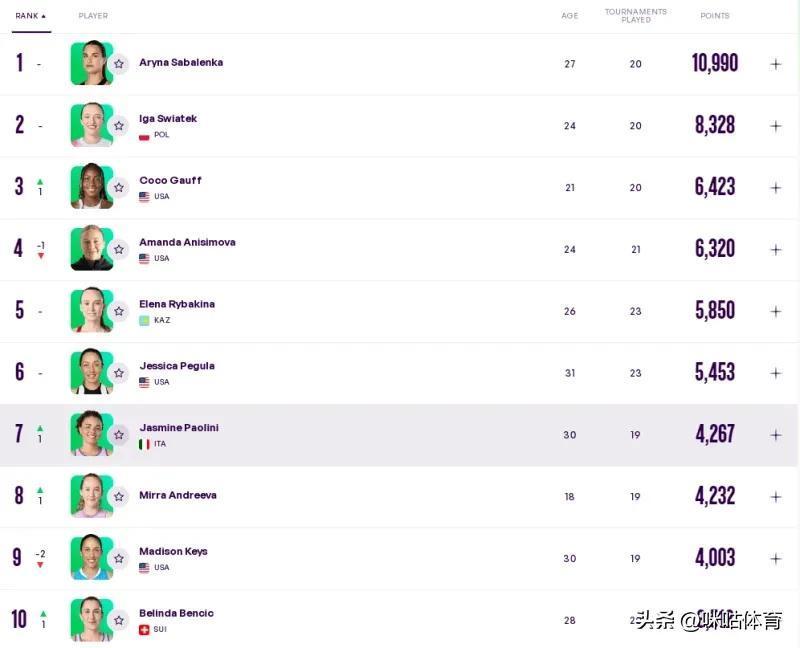Sort the table by the Rank column

[30, 16]
